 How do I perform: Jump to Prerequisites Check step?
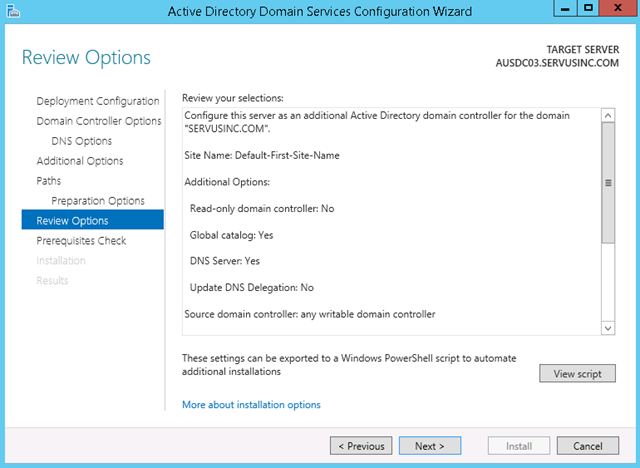pyautogui.click(x=81, y=241)
